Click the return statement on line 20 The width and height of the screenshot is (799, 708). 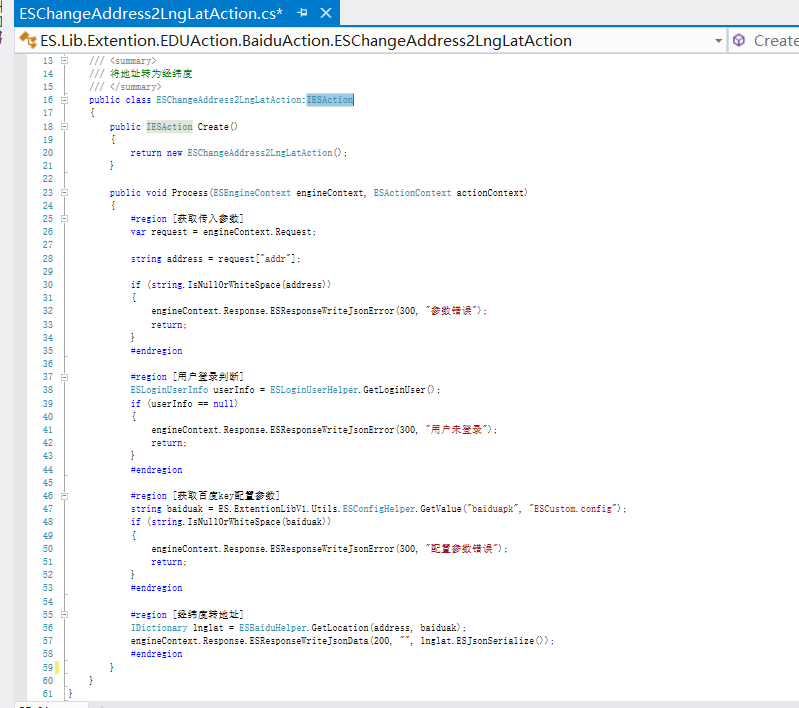[238, 153]
